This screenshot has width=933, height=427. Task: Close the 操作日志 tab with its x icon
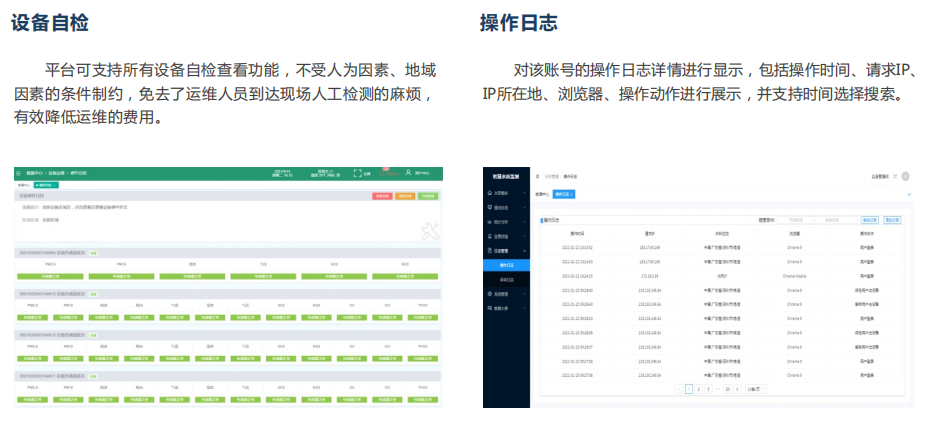tap(571, 193)
